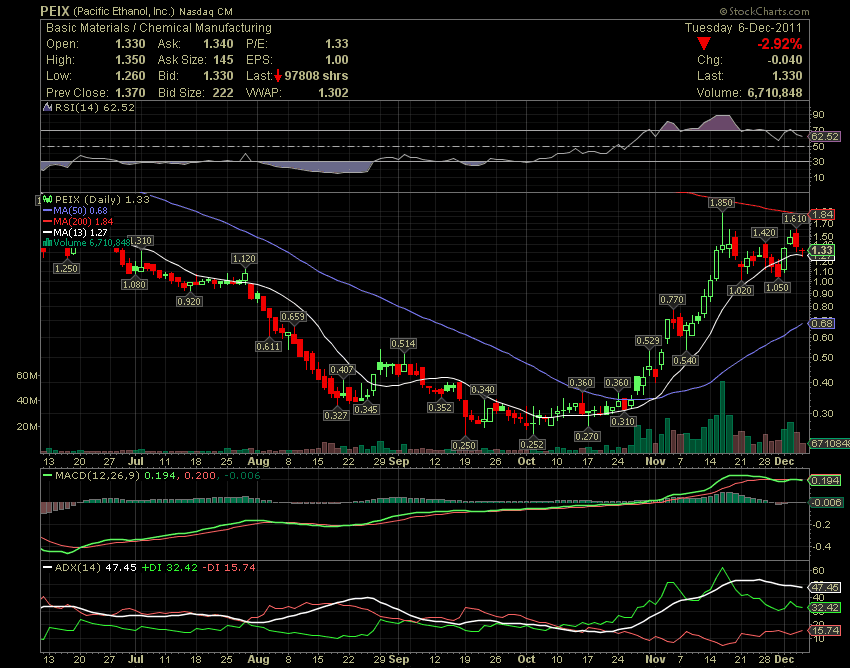Click the Ask Size value 145
Screen dimensions: 850x668
(x=223, y=60)
